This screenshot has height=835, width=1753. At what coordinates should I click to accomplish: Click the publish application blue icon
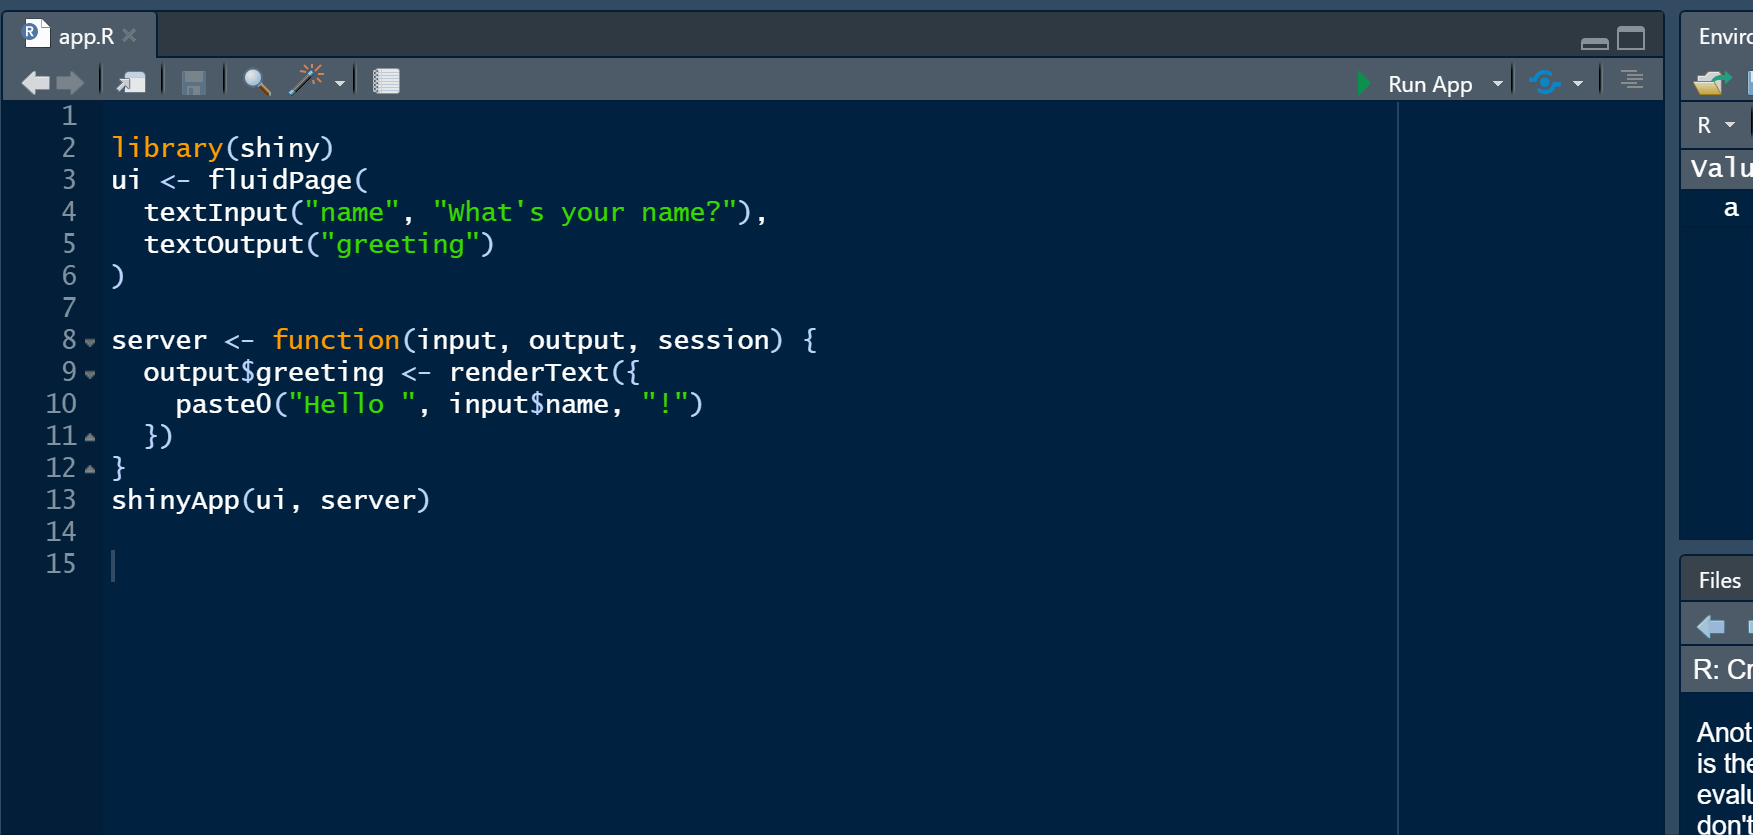[x=1545, y=82]
